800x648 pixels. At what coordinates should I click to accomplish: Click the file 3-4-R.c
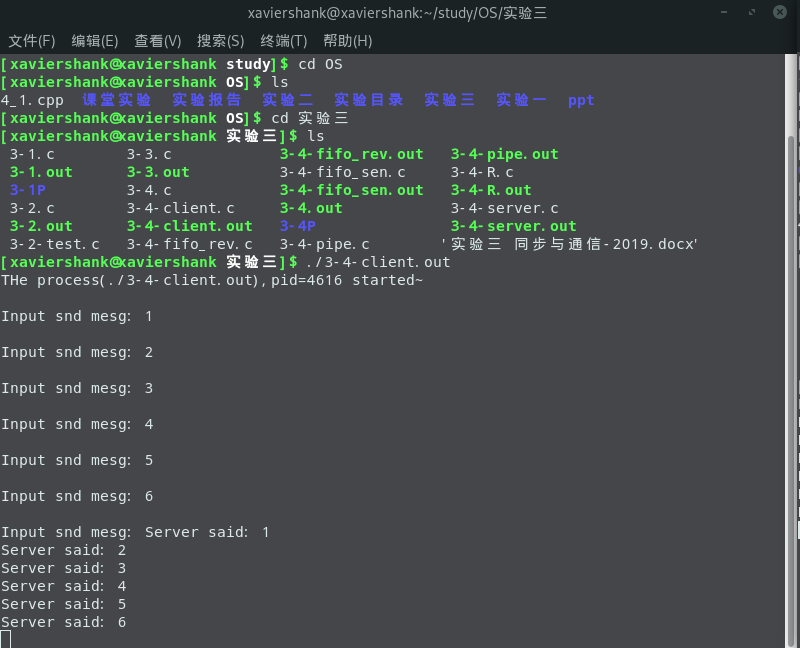(x=482, y=172)
